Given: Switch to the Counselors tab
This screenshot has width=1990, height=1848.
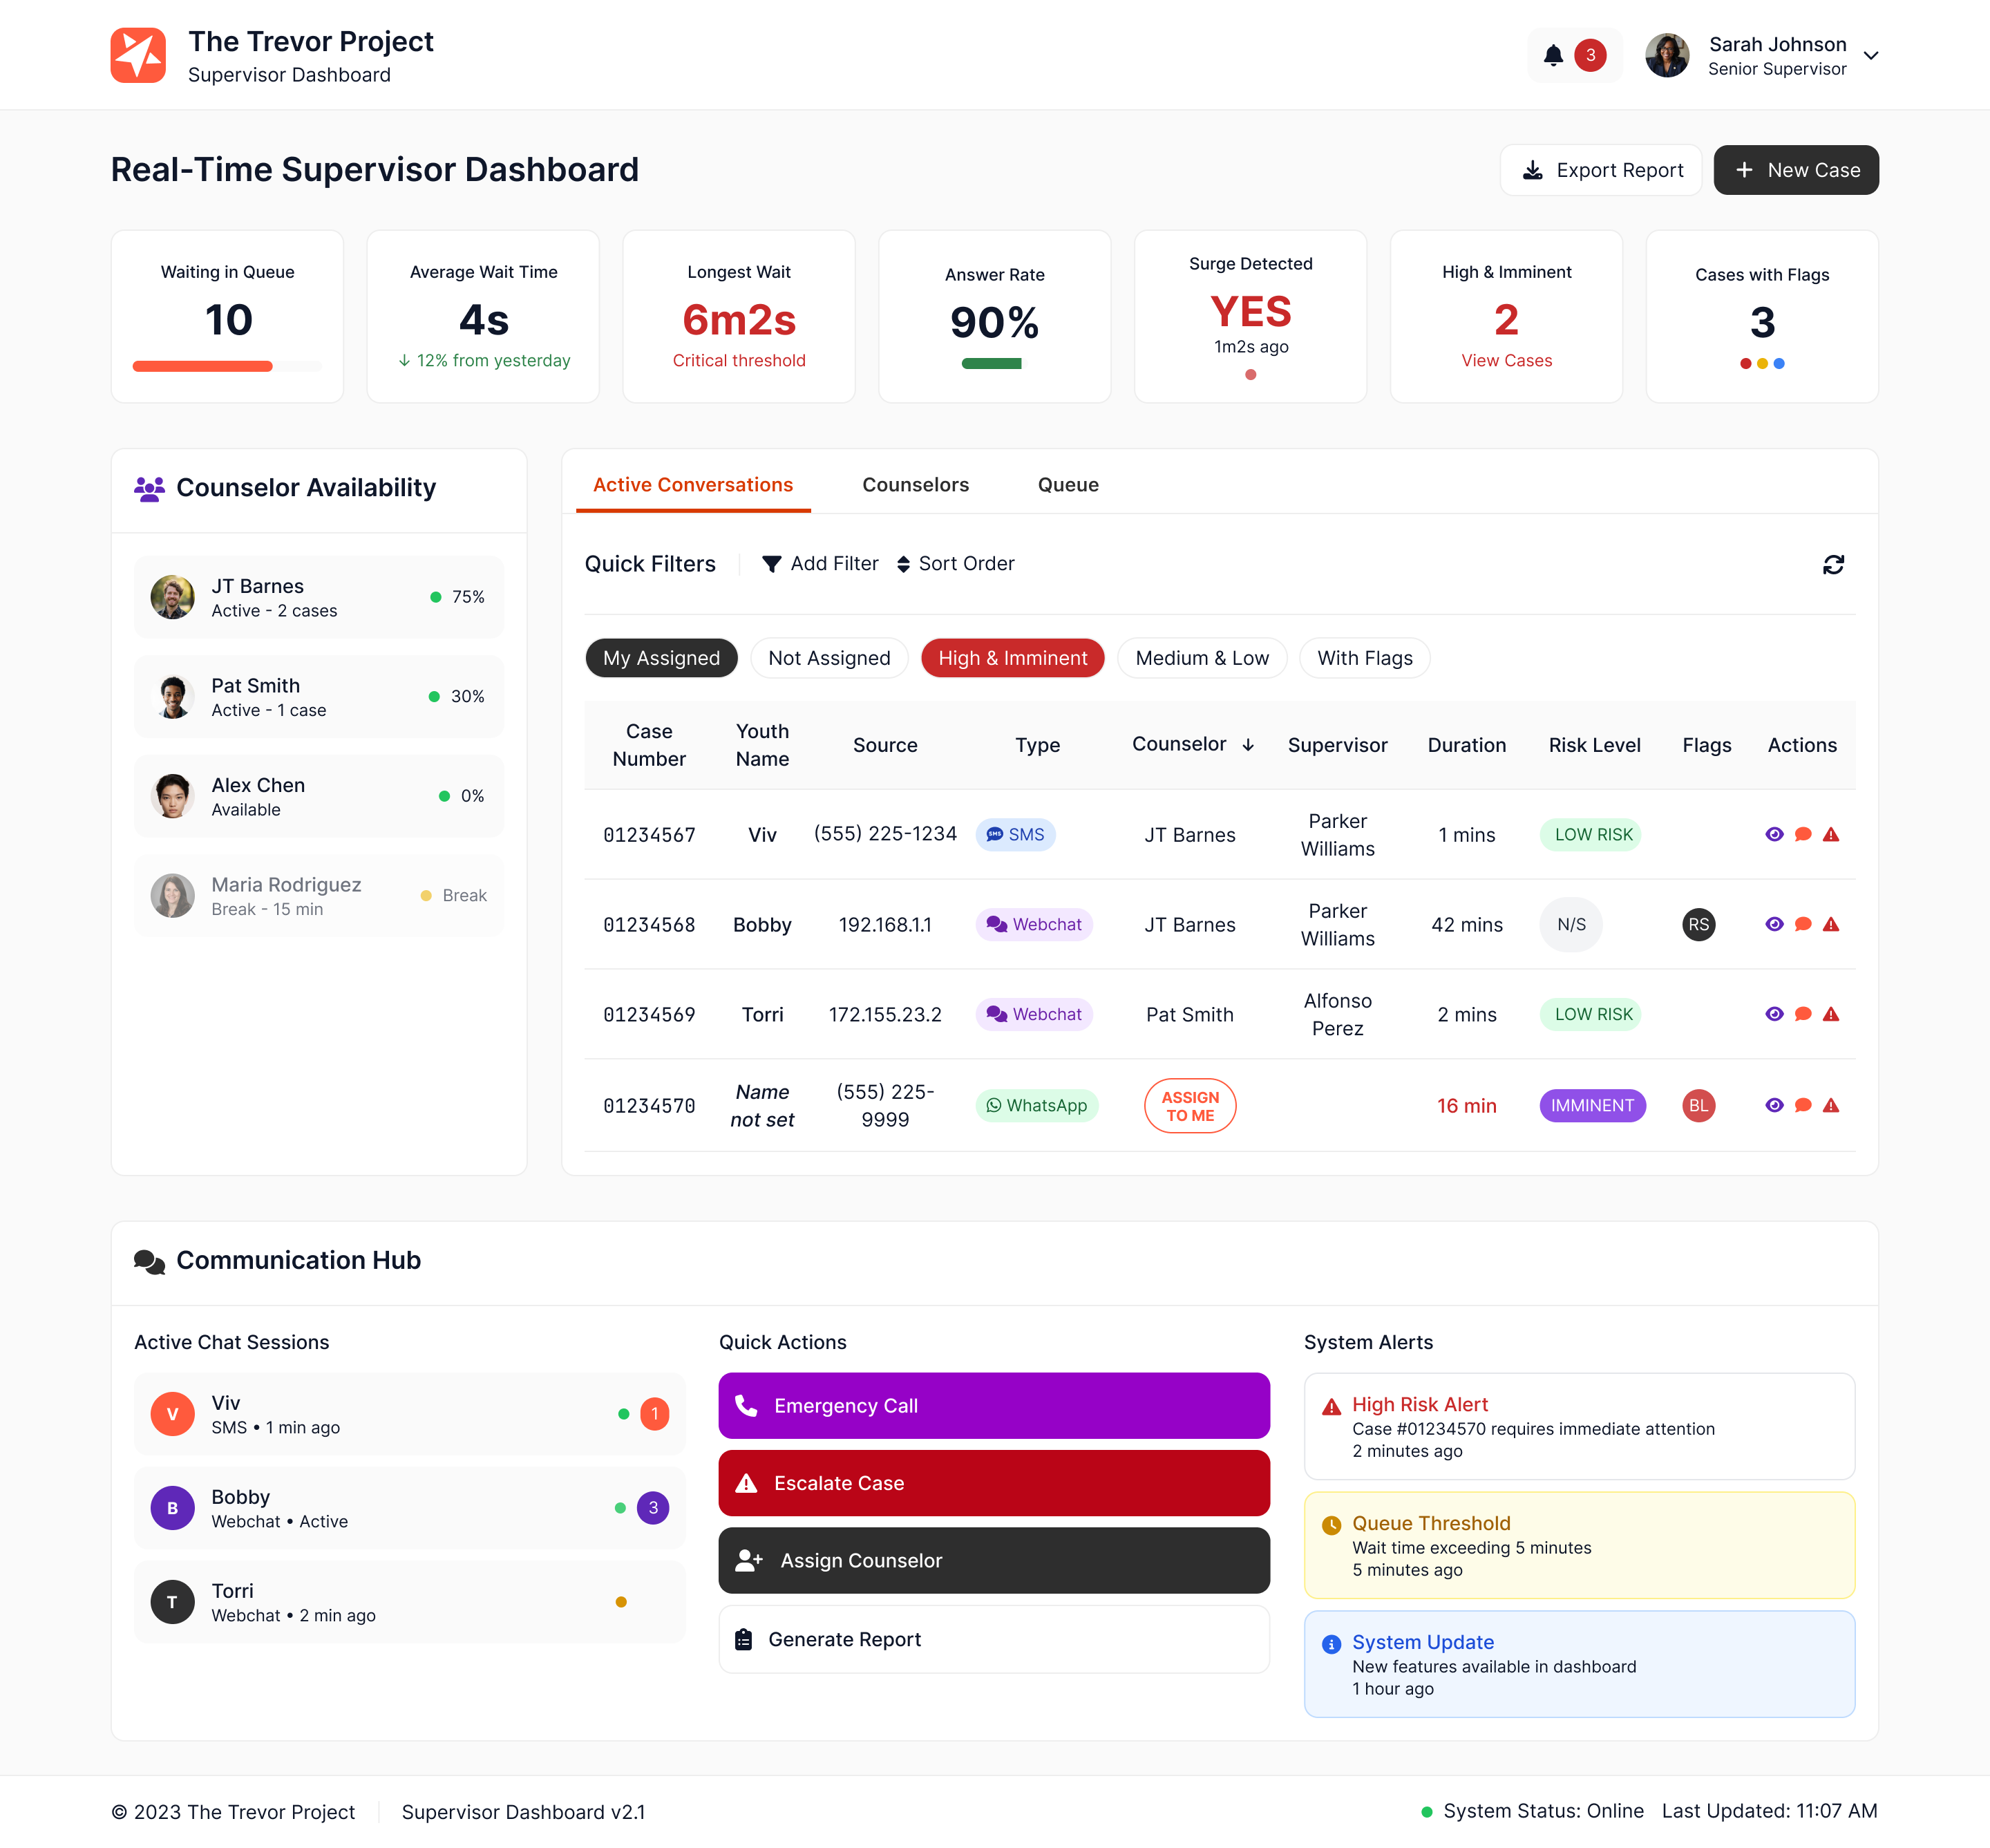Looking at the screenshot, I should [915, 485].
